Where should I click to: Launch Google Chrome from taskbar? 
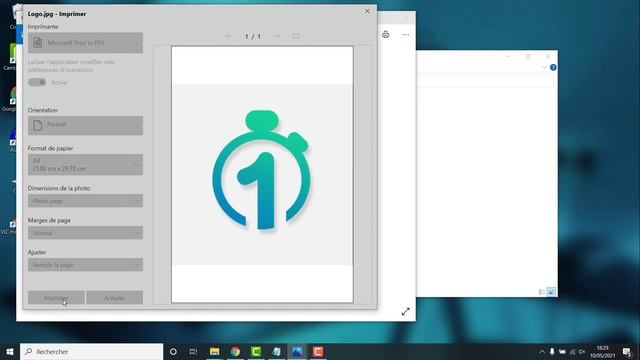pos(235,351)
